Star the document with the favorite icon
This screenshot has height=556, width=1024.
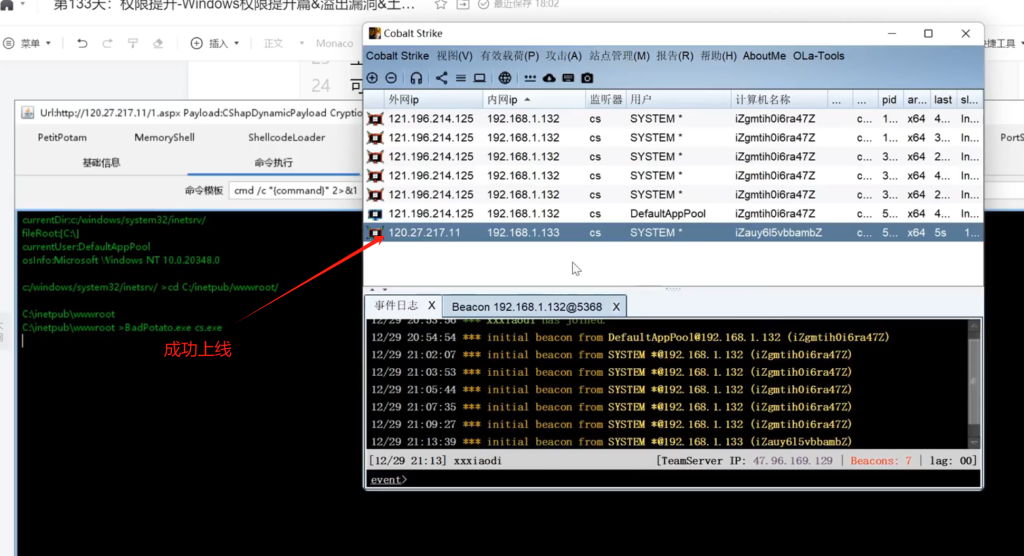pos(441,5)
